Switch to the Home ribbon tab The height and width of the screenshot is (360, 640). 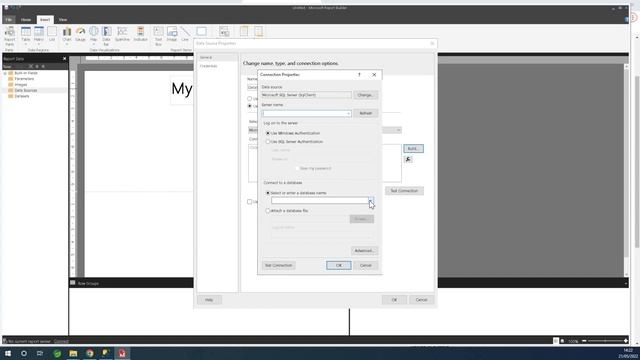pos(26,20)
